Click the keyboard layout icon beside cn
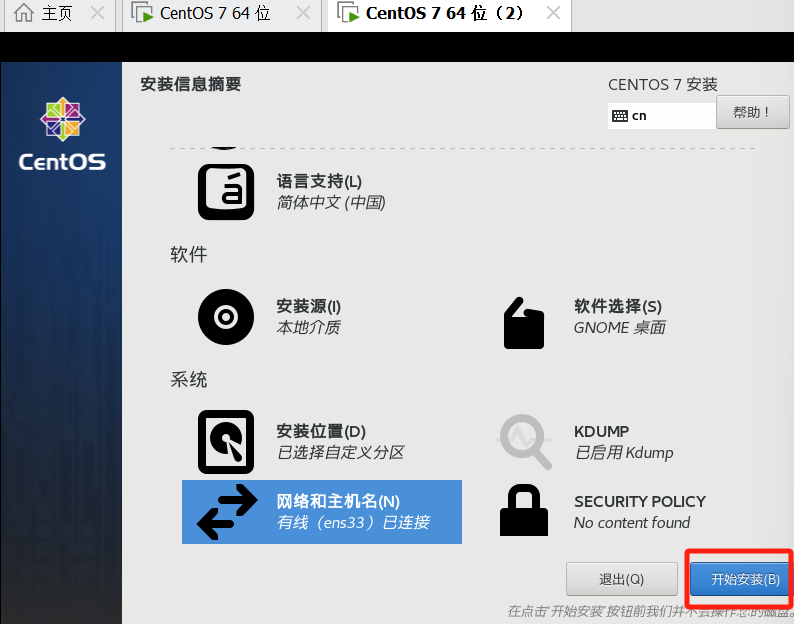This screenshot has height=624, width=794. (x=620, y=116)
